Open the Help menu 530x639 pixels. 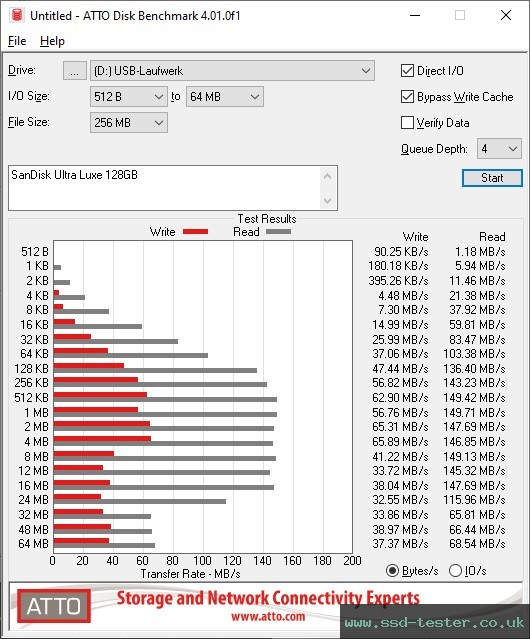pos(52,41)
